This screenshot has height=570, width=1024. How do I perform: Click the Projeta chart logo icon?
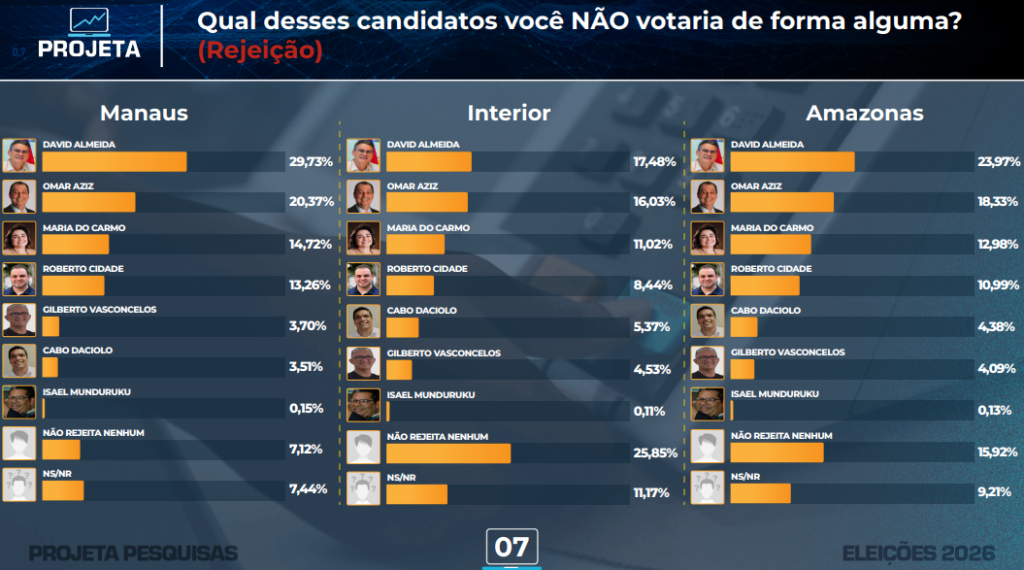[89, 22]
